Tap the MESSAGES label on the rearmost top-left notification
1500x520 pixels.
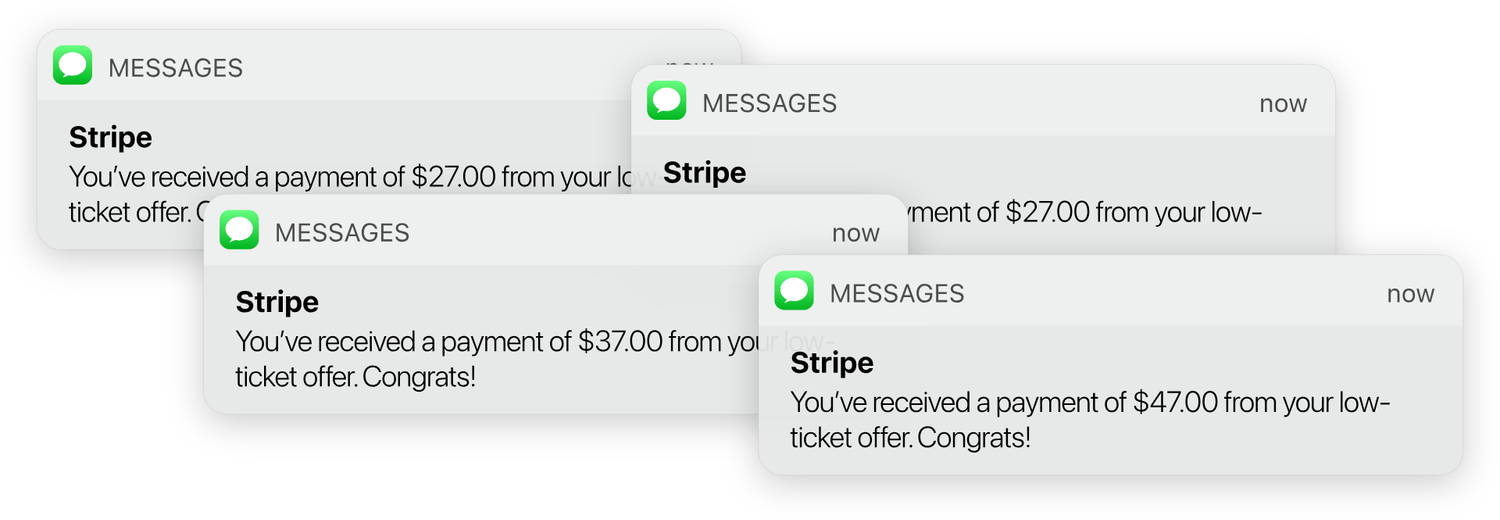click(175, 68)
